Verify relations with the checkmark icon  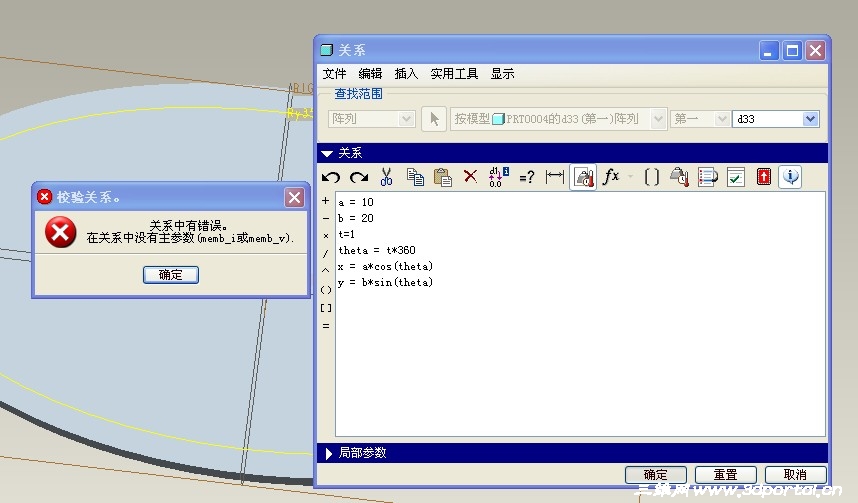point(735,177)
